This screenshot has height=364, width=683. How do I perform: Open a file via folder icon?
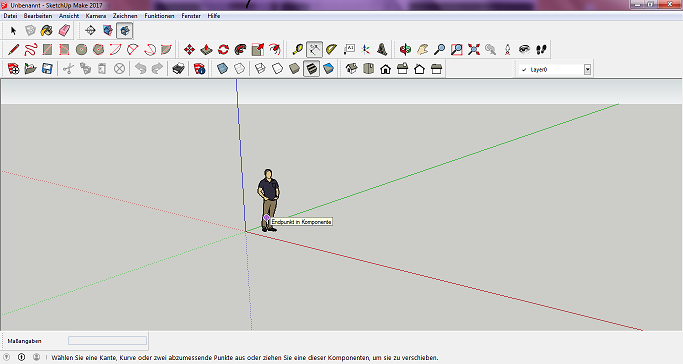[30, 69]
